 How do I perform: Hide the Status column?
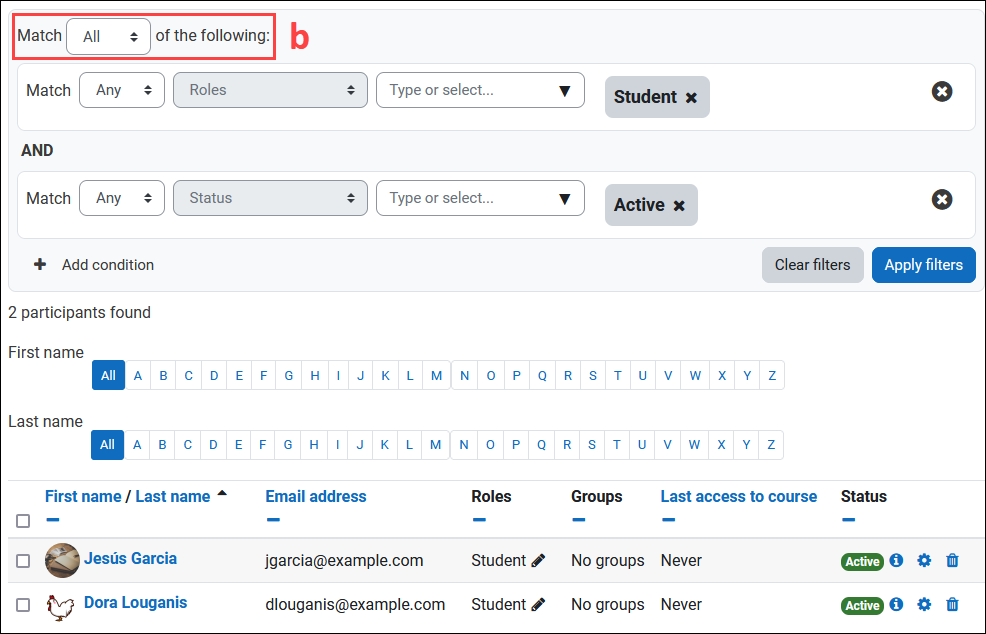[x=848, y=520]
